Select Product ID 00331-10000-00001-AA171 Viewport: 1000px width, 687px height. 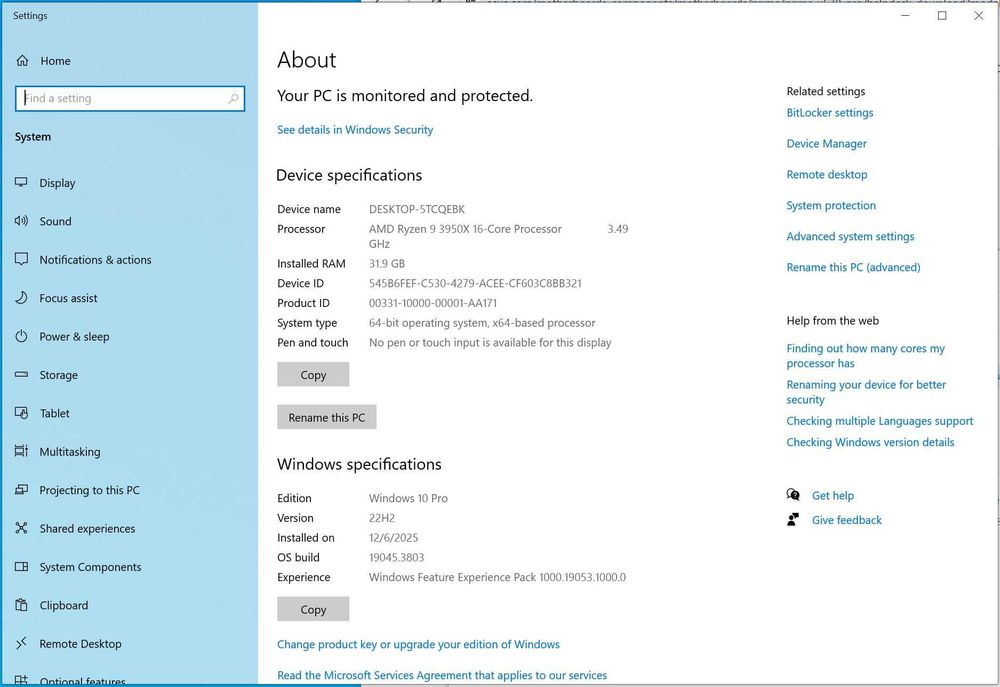(x=432, y=303)
